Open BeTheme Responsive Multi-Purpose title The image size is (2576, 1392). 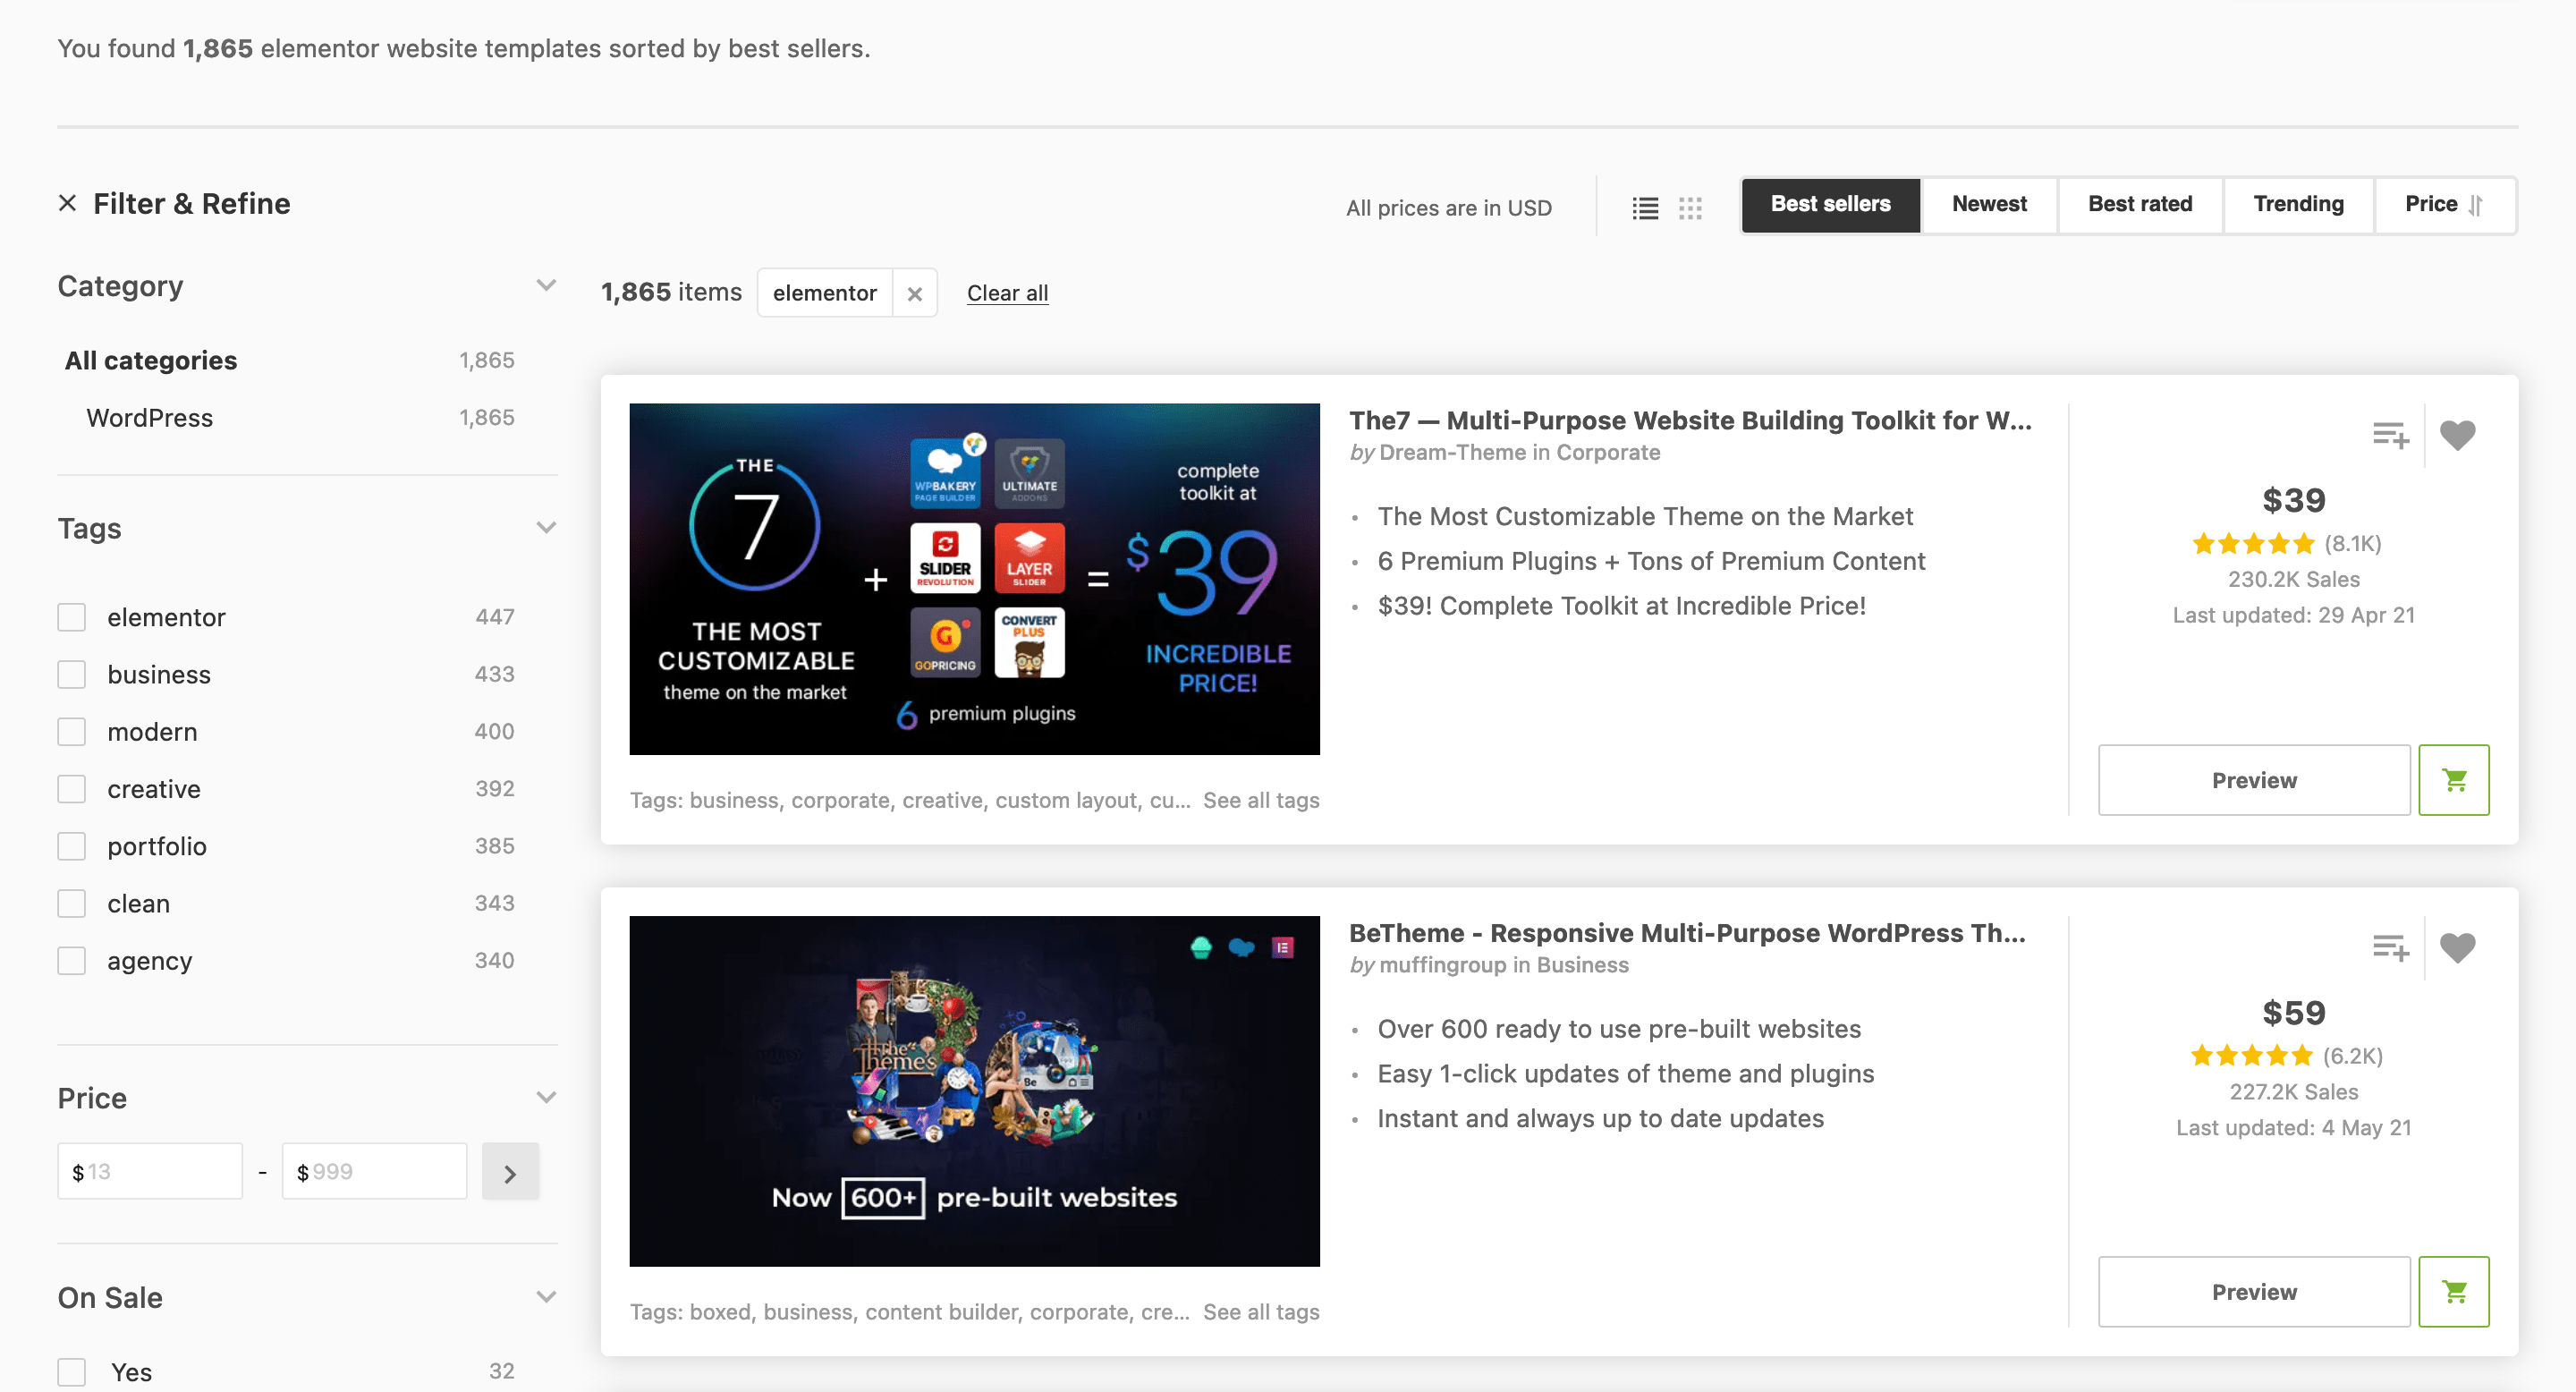click(x=1687, y=933)
